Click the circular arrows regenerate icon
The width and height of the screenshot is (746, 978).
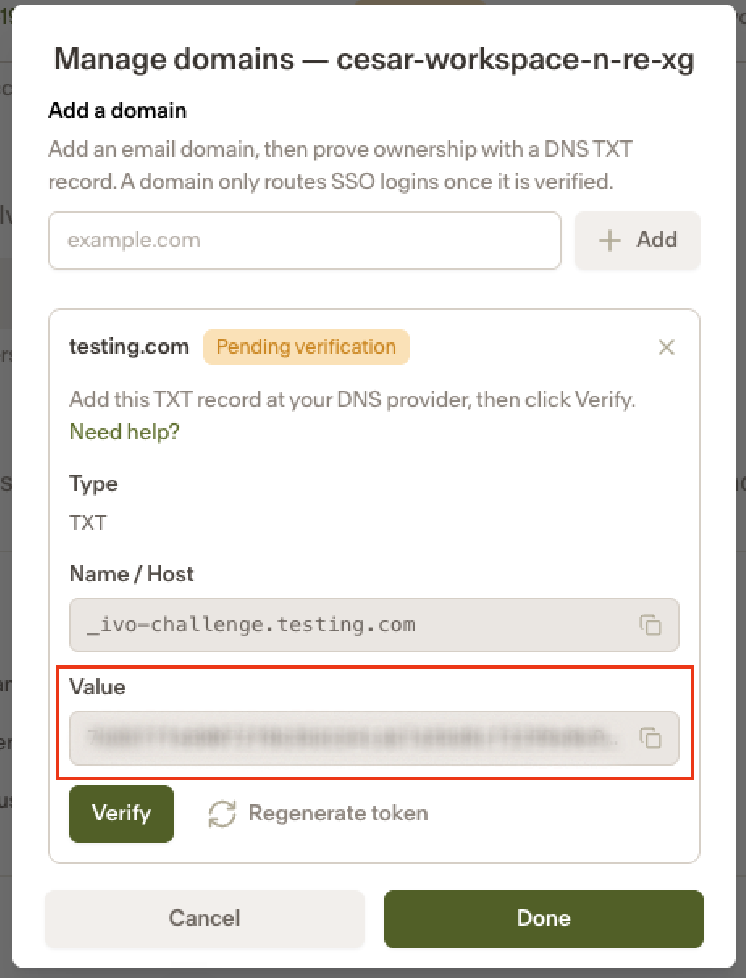click(x=222, y=813)
